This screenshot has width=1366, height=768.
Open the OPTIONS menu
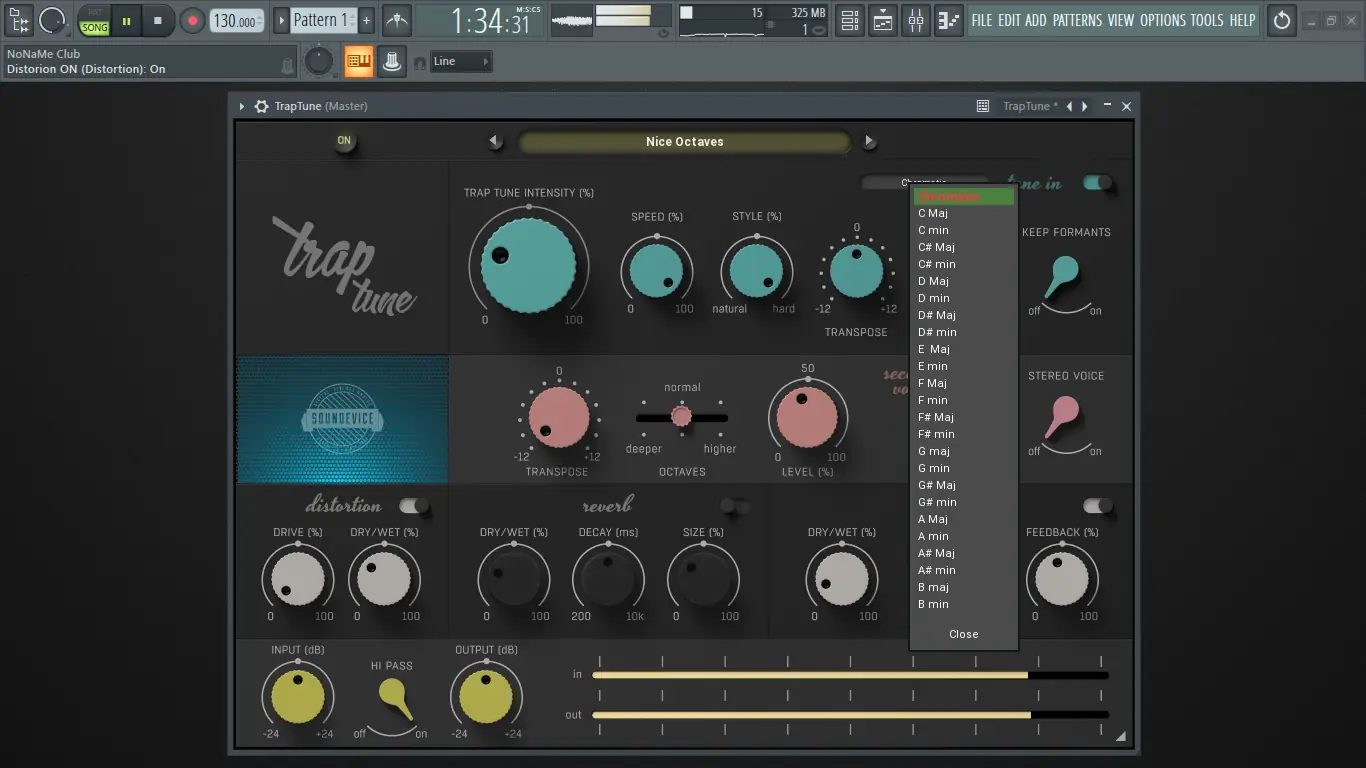click(x=1163, y=20)
